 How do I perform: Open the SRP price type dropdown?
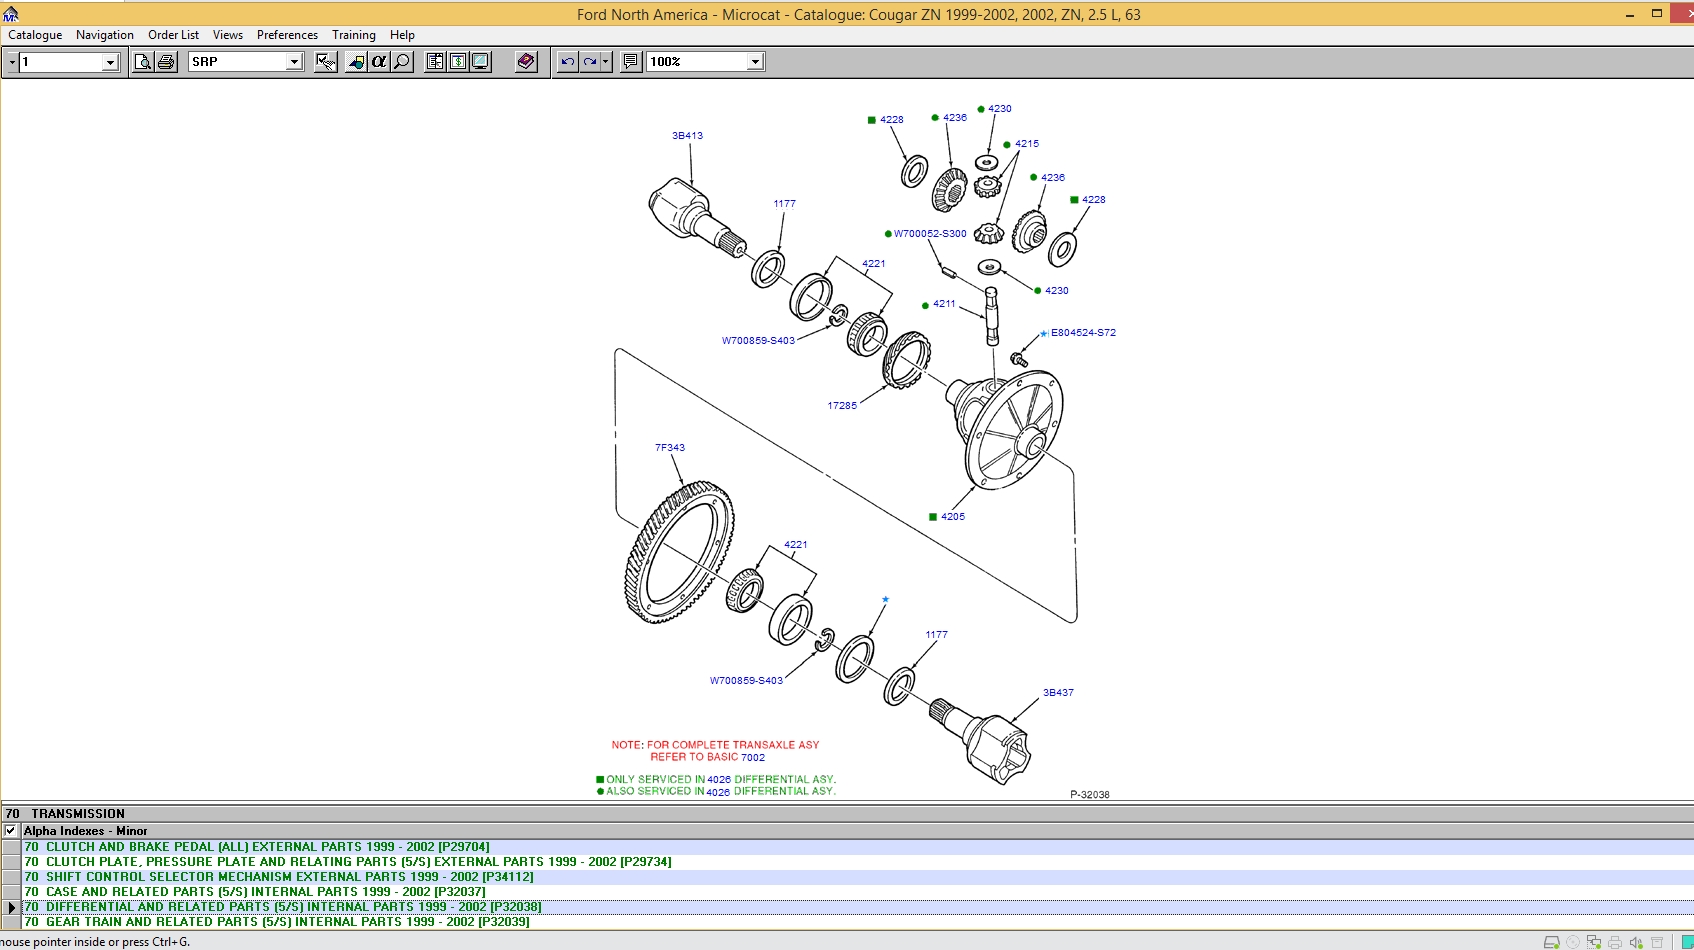tap(294, 62)
